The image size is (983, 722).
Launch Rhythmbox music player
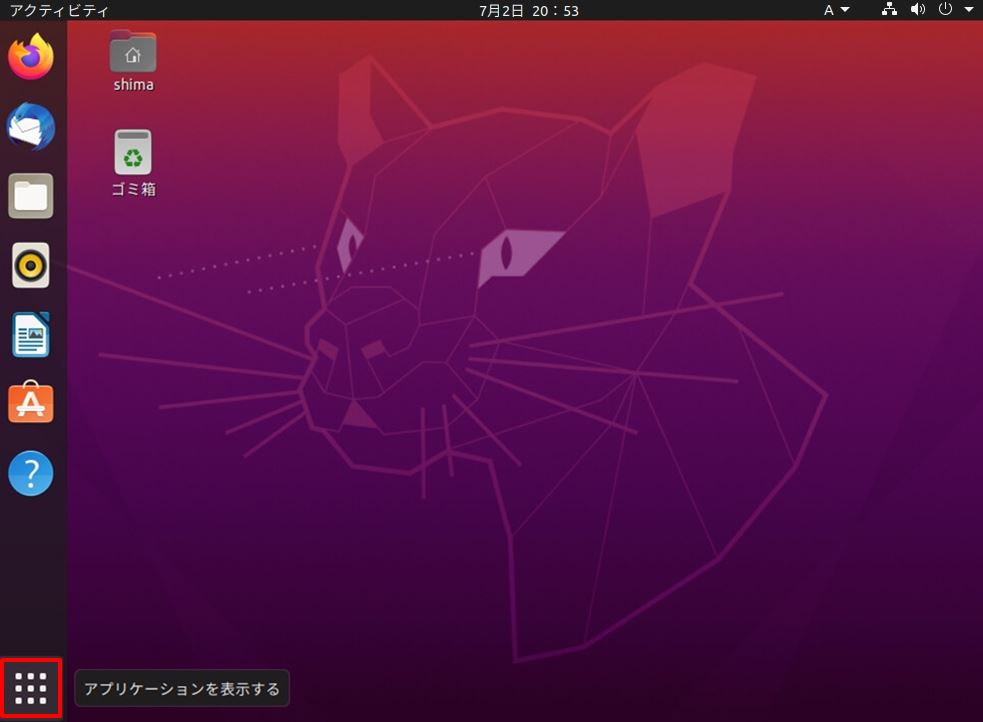[31, 265]
